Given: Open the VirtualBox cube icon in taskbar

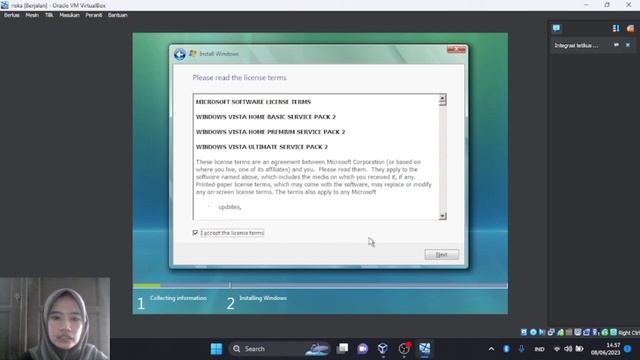Looking at the screenshot, I should pos(382,349).
